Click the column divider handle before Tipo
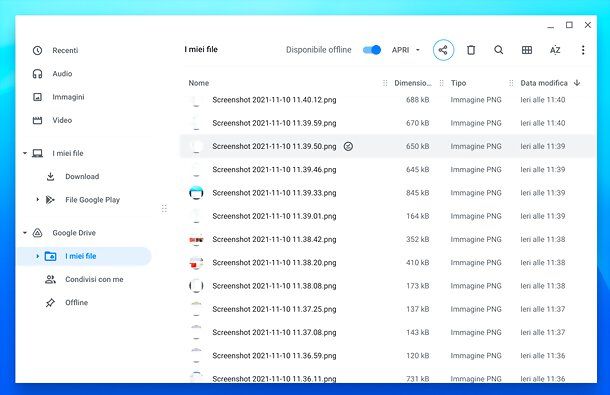The image size is (610, 395). pyautogui.click(x=441, y=83)
